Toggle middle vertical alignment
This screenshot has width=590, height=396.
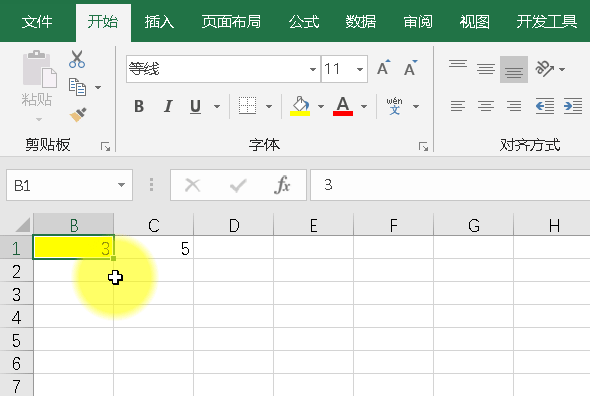coord(486,69)
